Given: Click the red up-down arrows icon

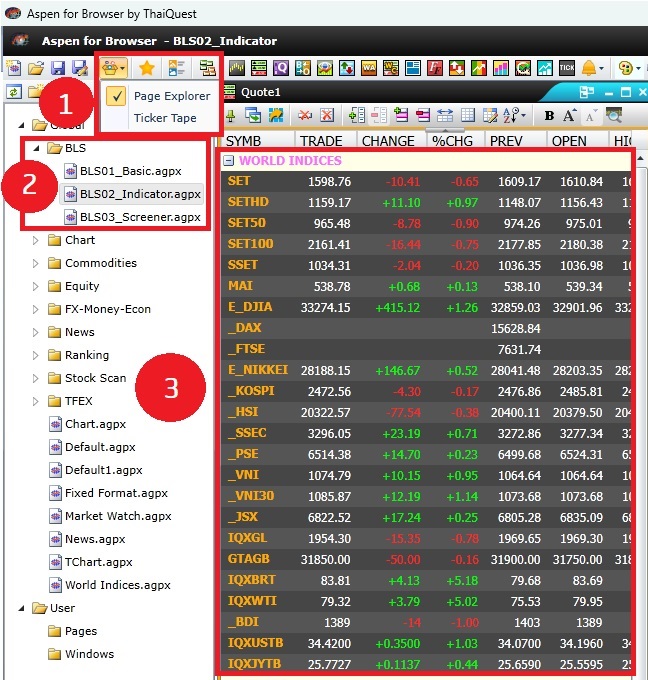Looking at the screenshot, I should coord(457,68).
